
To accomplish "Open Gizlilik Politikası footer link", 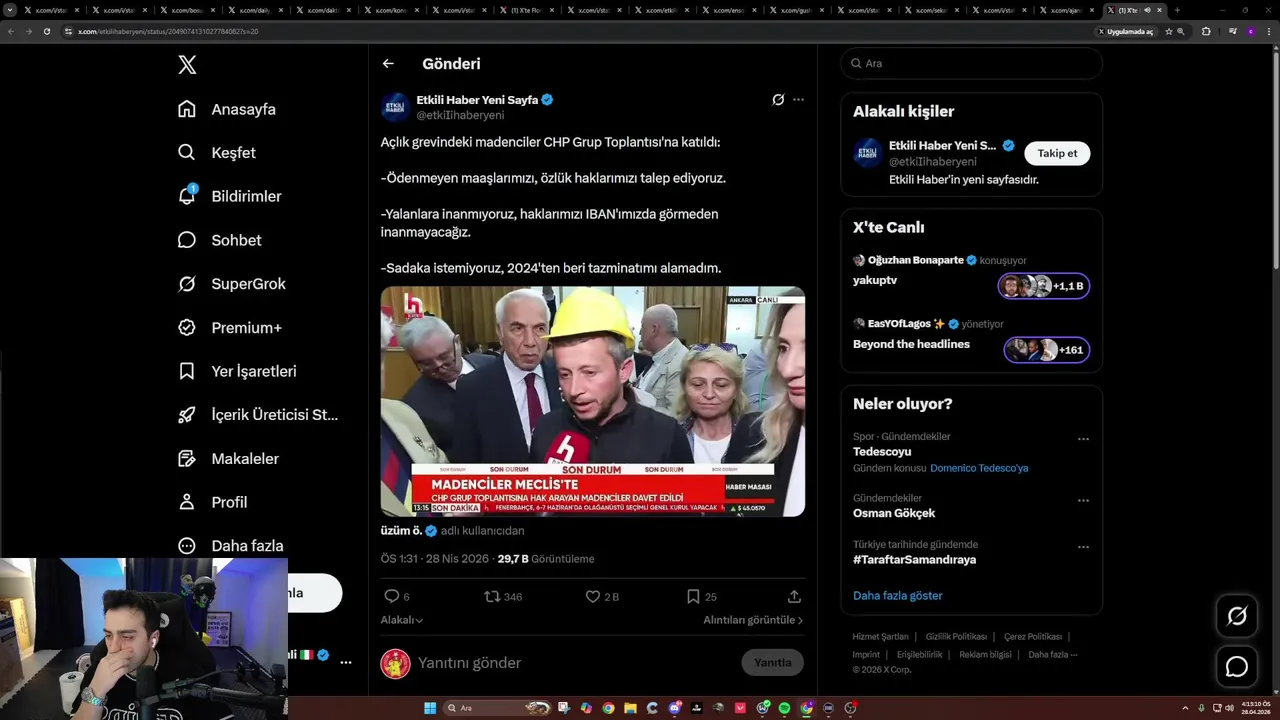I will pyautogui.click(x=956, y=637).
